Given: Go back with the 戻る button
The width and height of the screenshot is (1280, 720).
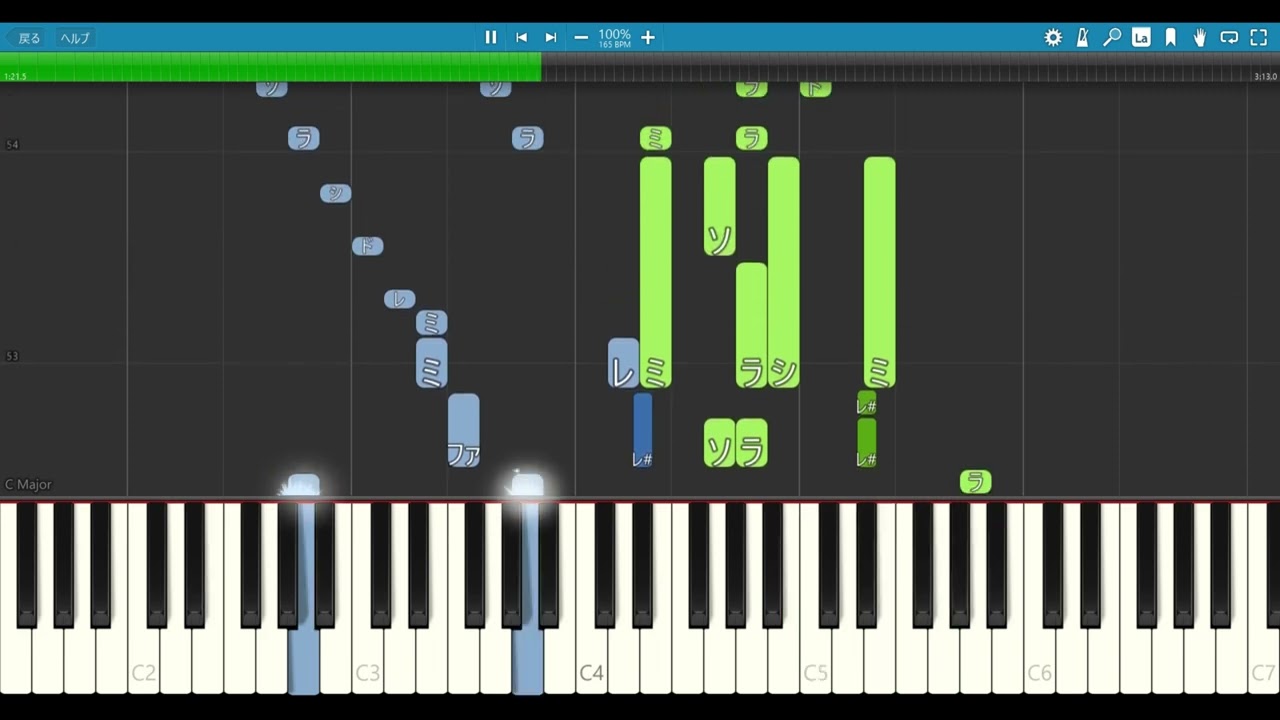Looking at the screenshot, I should (x=24, y=38).
